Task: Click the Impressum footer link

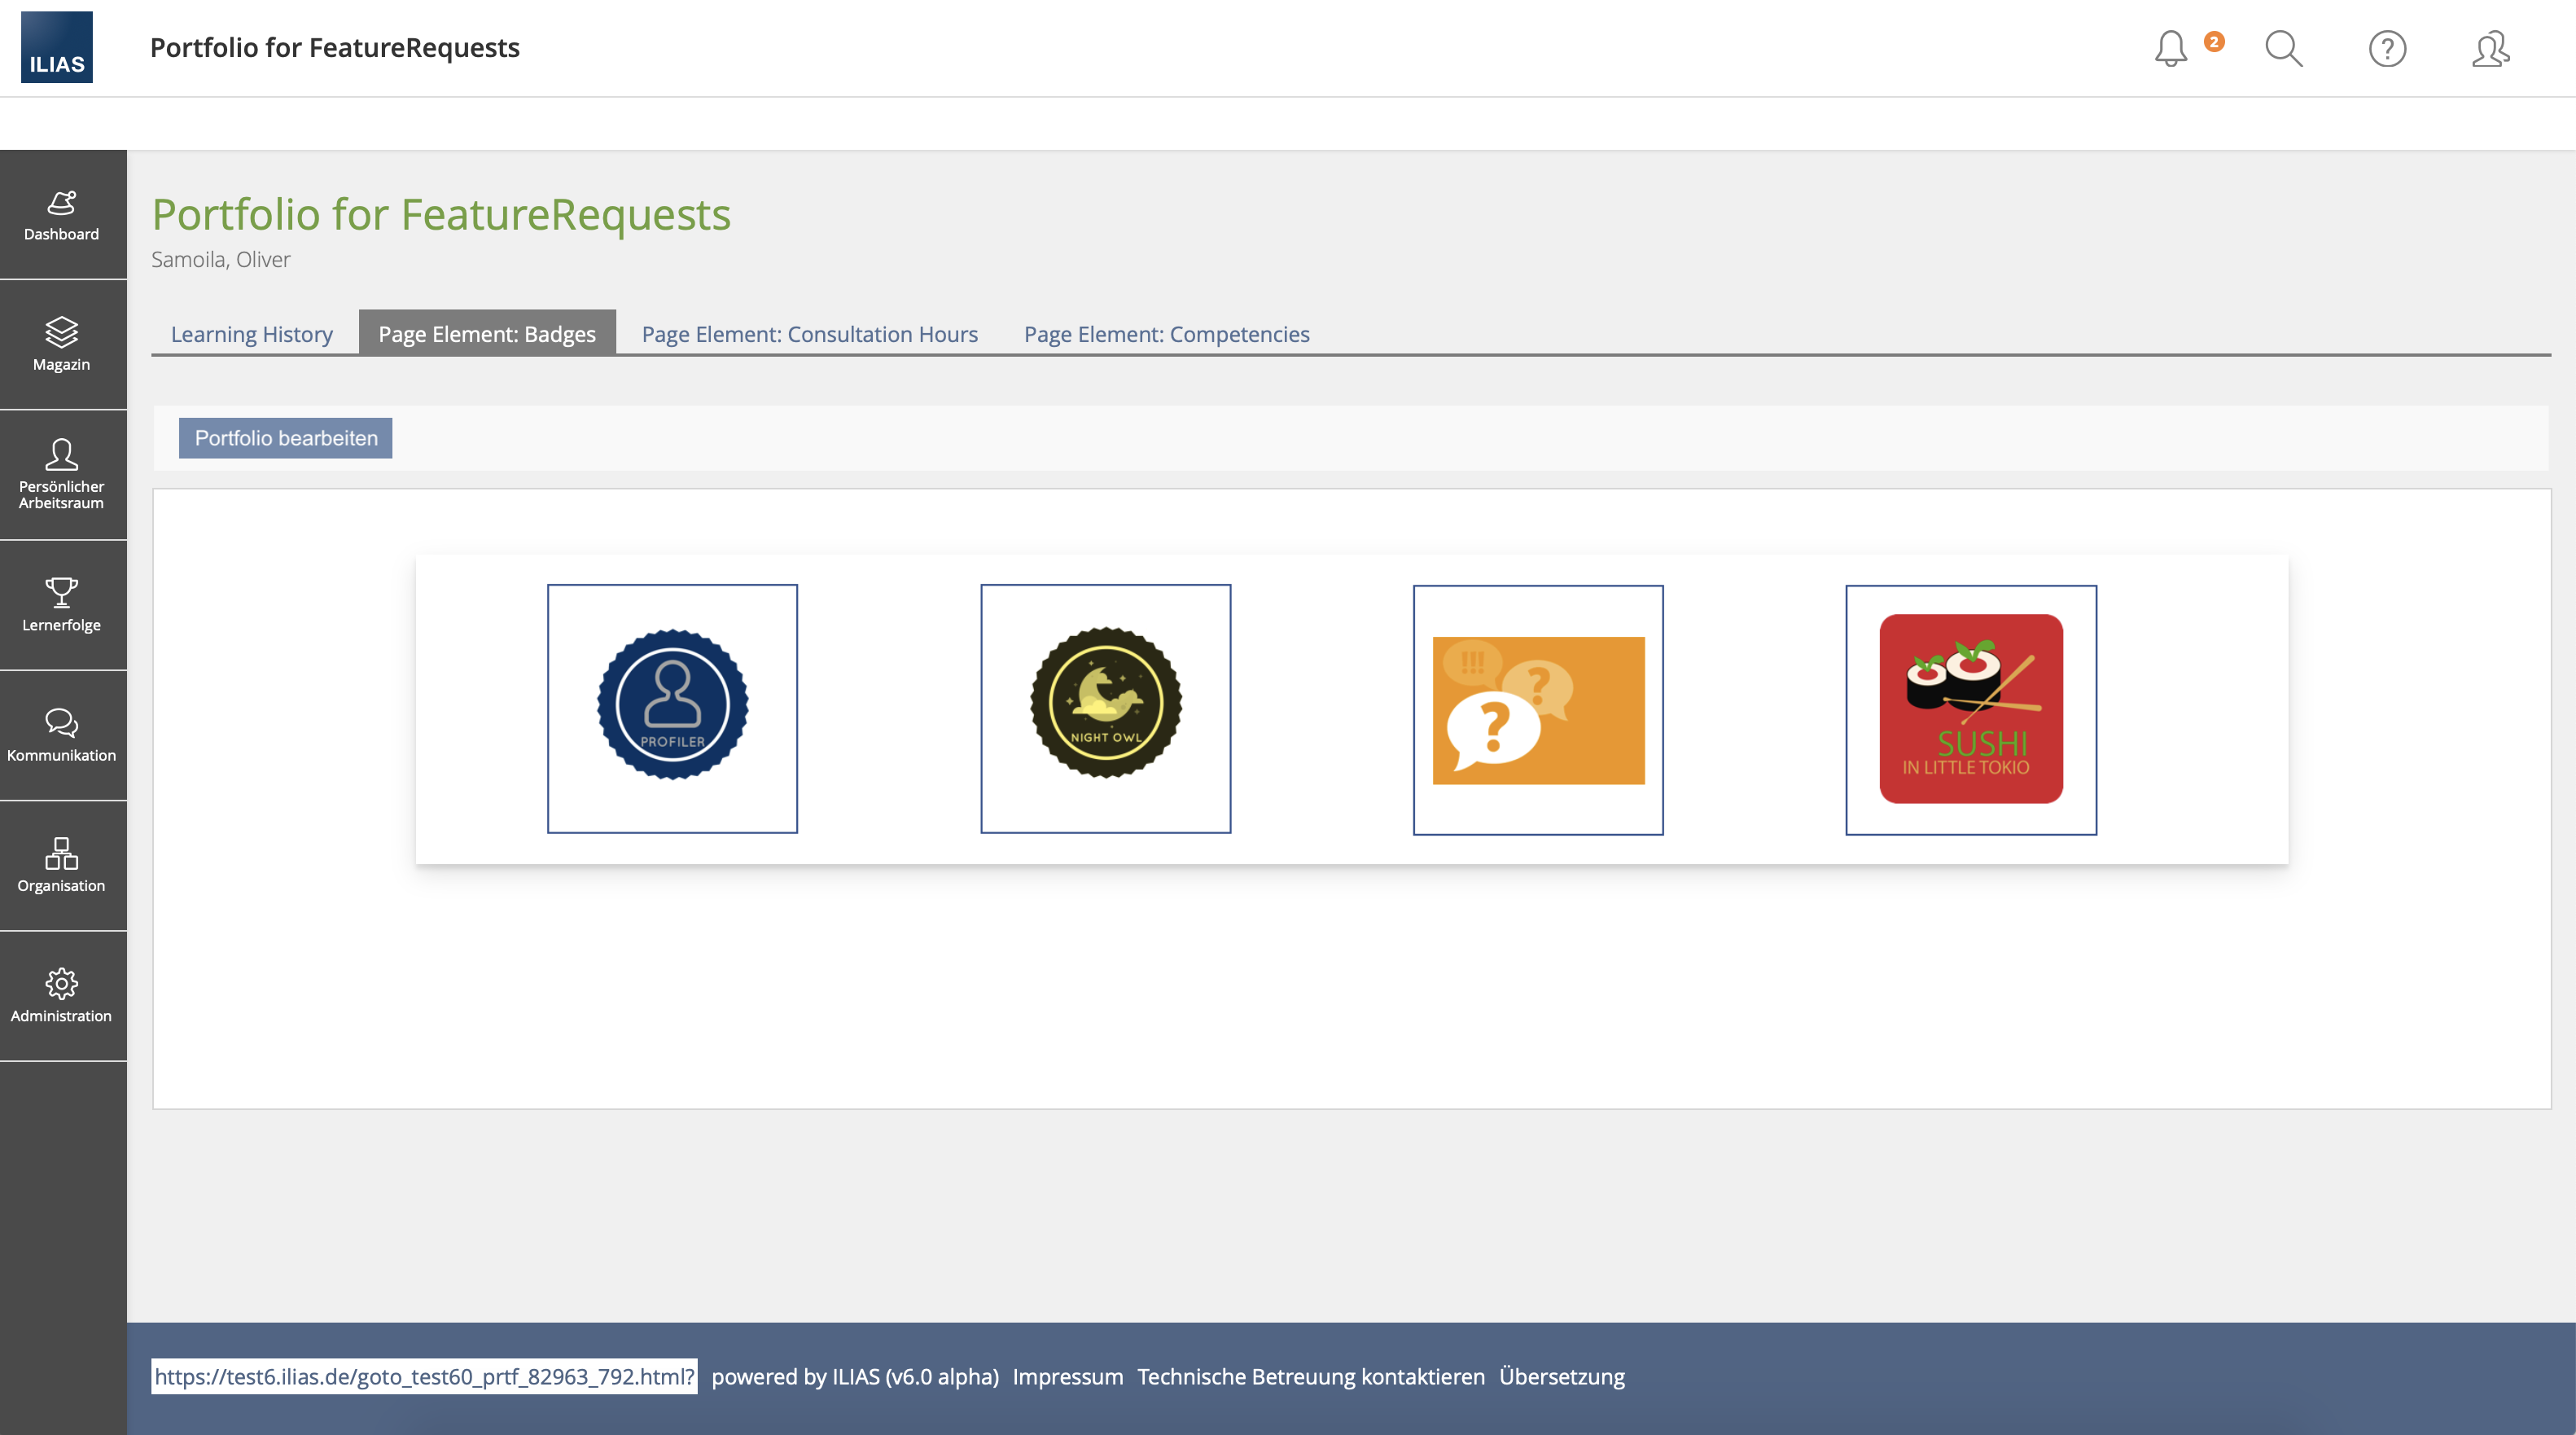Action: [1067, 1376]
